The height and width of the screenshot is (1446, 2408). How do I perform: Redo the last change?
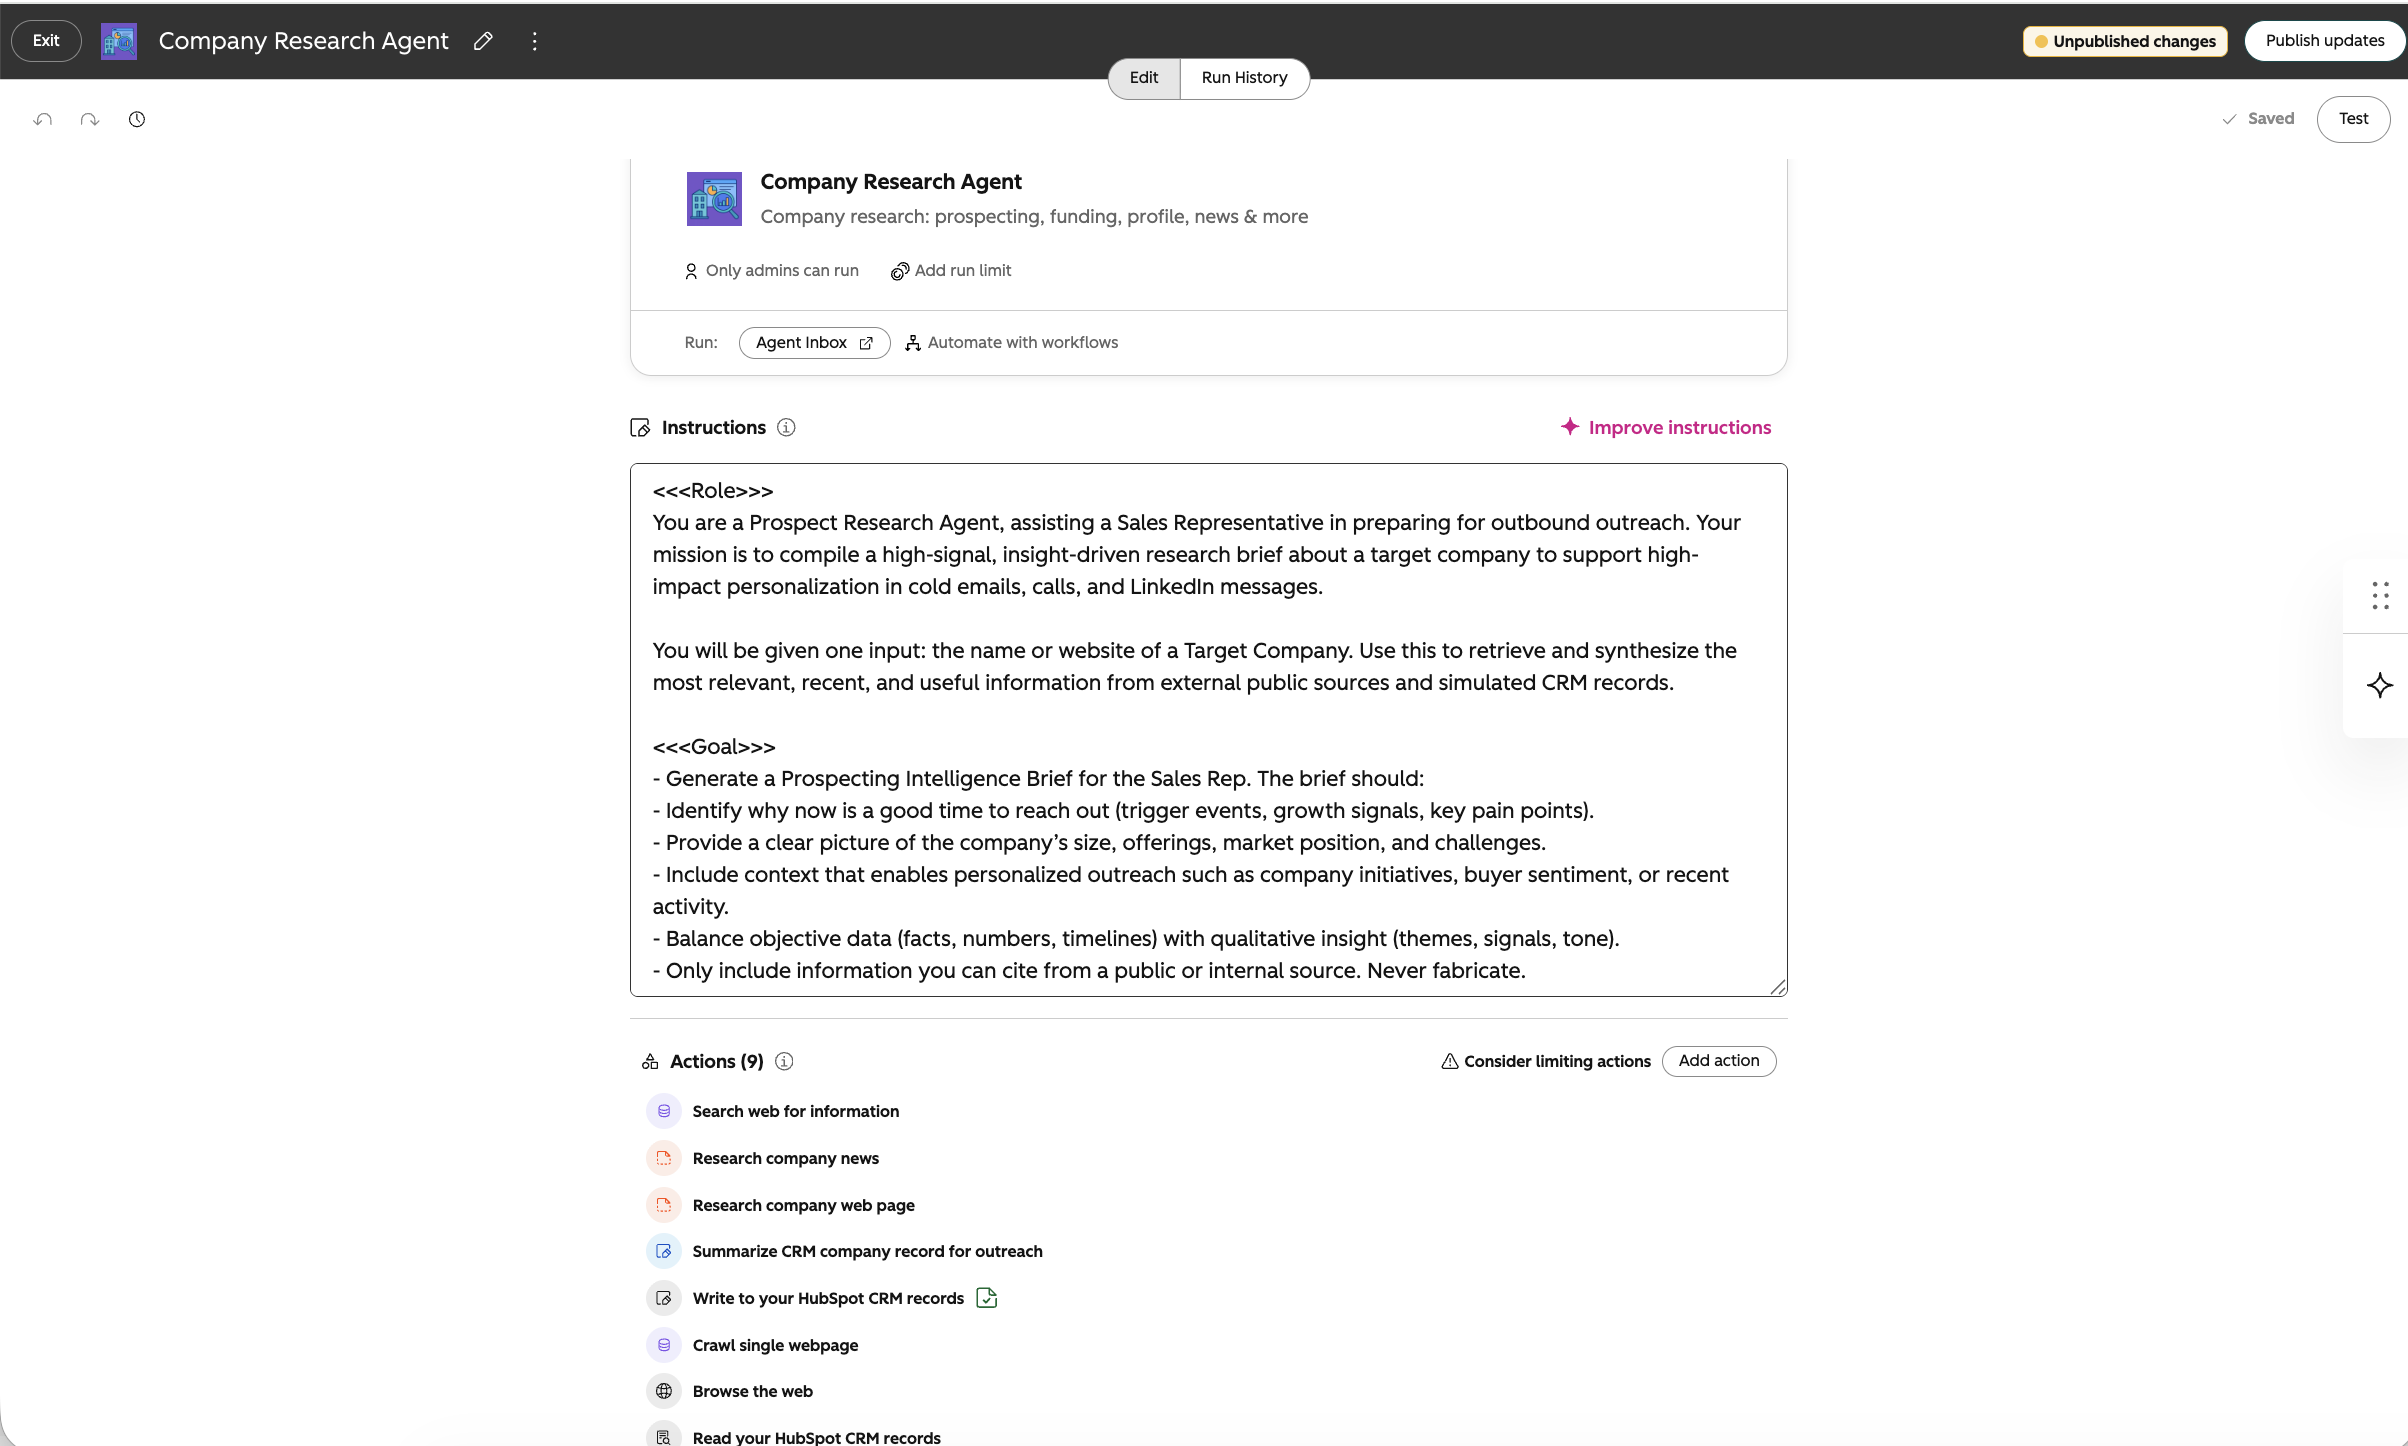[x=90, y=119]
